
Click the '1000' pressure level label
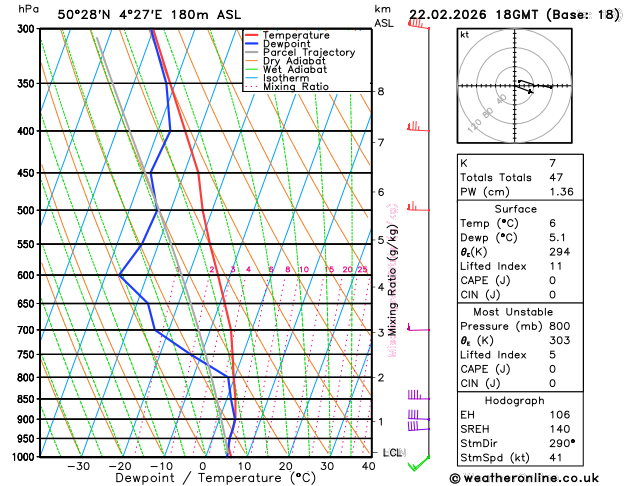coord(25,457)
